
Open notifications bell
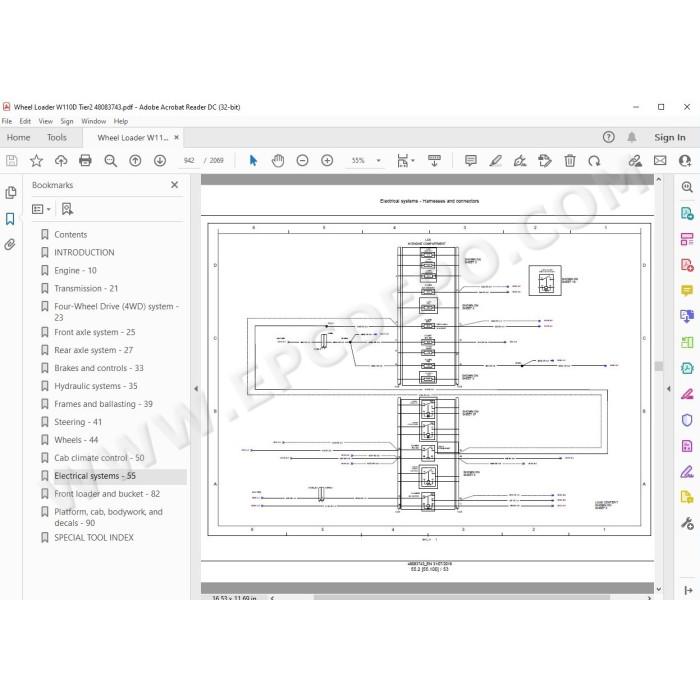pos(632,137)
